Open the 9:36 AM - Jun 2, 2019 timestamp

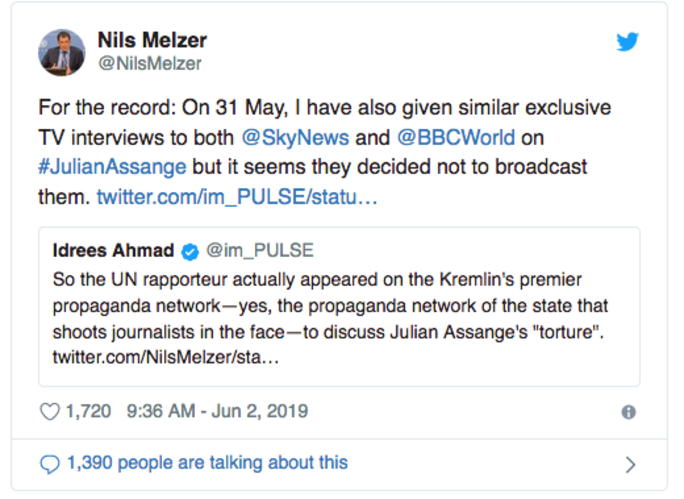click(218, 411)
